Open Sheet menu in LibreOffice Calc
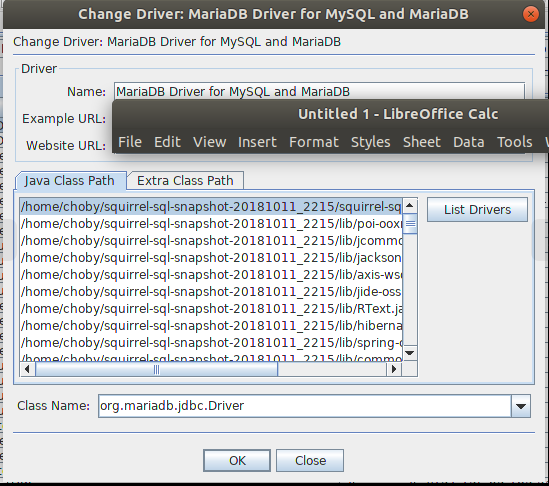Screen dimensions: 549x486 tap(422, 142)
